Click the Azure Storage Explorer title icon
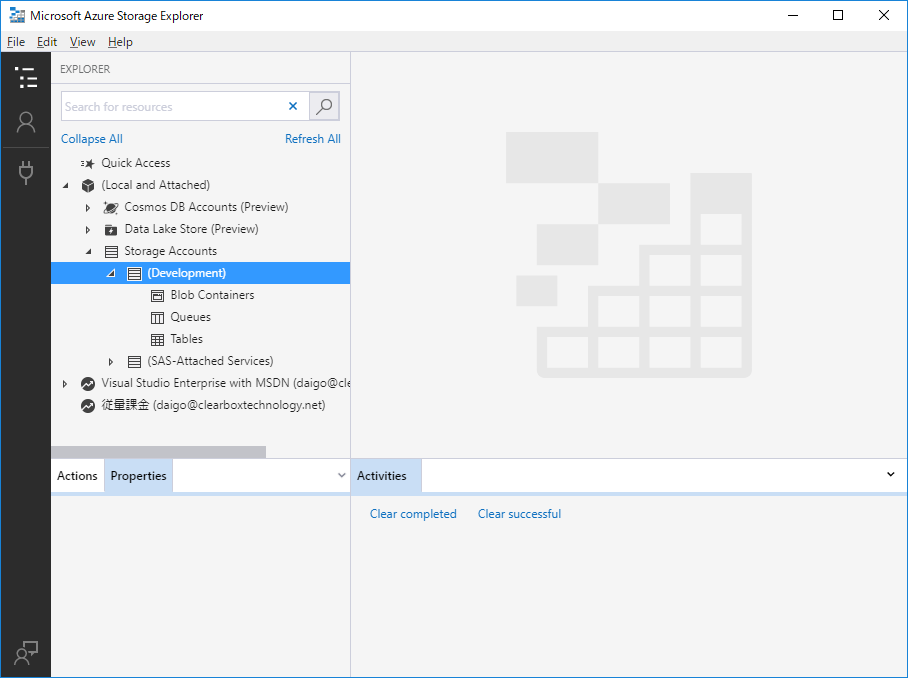Viewport: 908px width, 678px height. [x=17, y=16]
